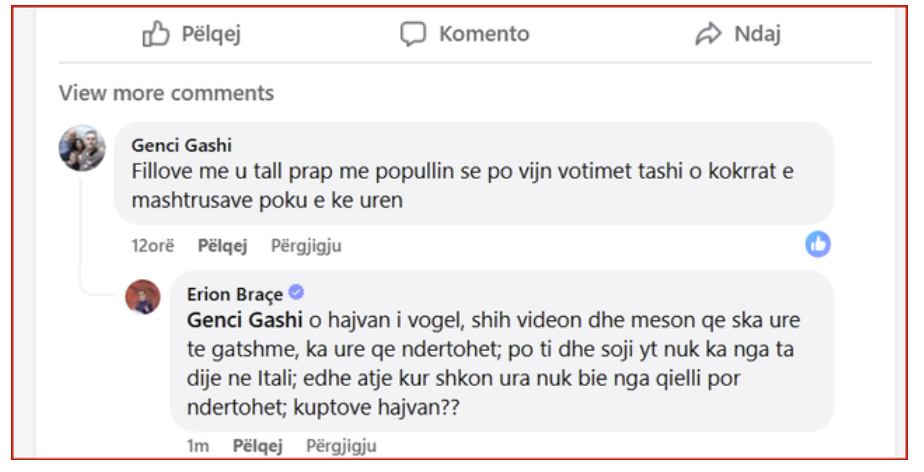
Task: Click the bold Genci Gashi mention in the reply
Action: pyautogui.click(x=245, y=320)
